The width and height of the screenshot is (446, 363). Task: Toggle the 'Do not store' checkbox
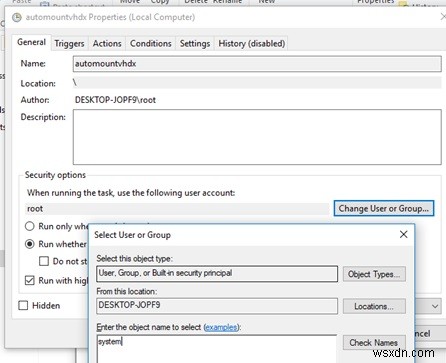tap(44, 261)
